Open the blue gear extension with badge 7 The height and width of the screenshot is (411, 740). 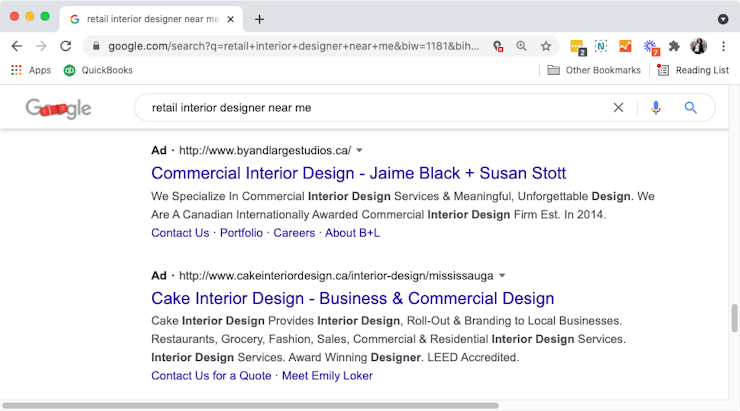[x=651, y=47]
